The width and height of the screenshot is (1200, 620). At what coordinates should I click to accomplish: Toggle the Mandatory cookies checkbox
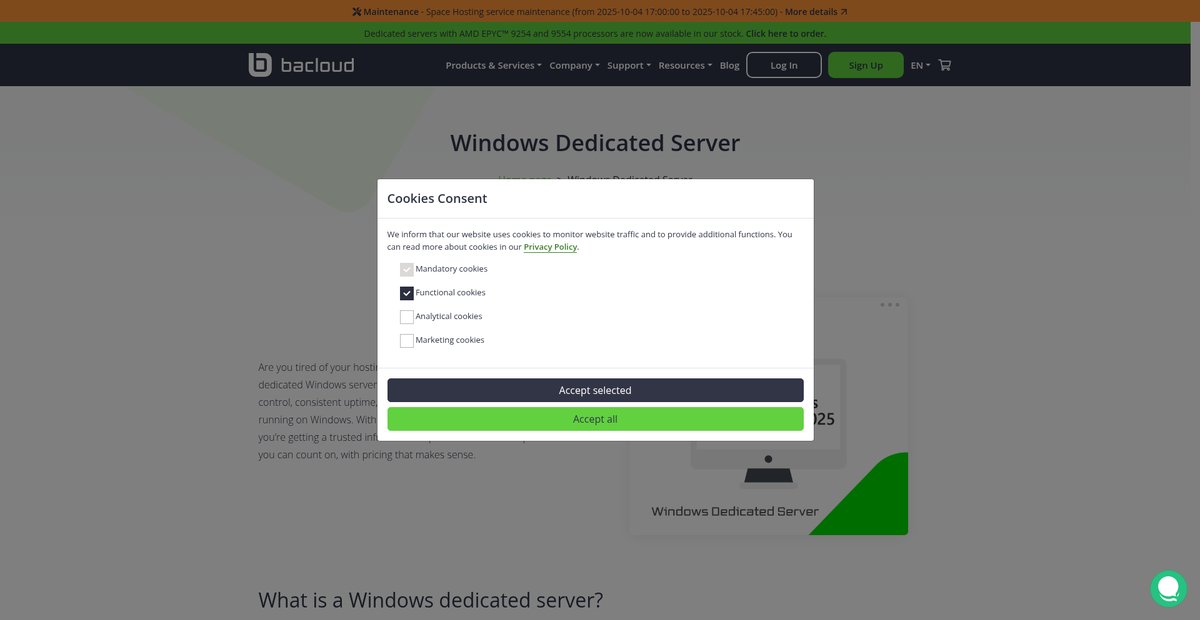tap(407, 269)
